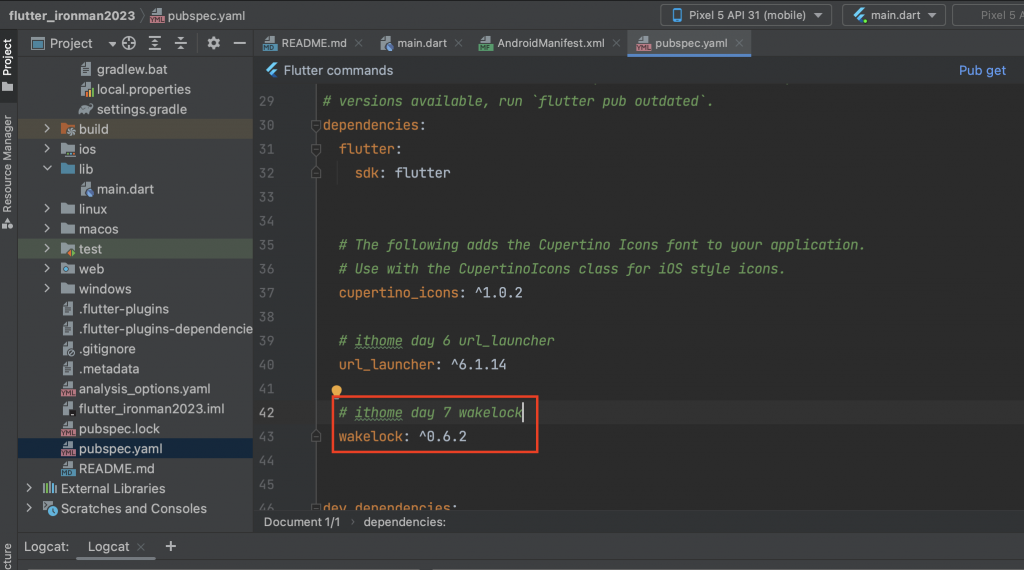1024x570 pixels.
Task: Select pubspec.yaml in project tree
Action: tap(120, 449)
